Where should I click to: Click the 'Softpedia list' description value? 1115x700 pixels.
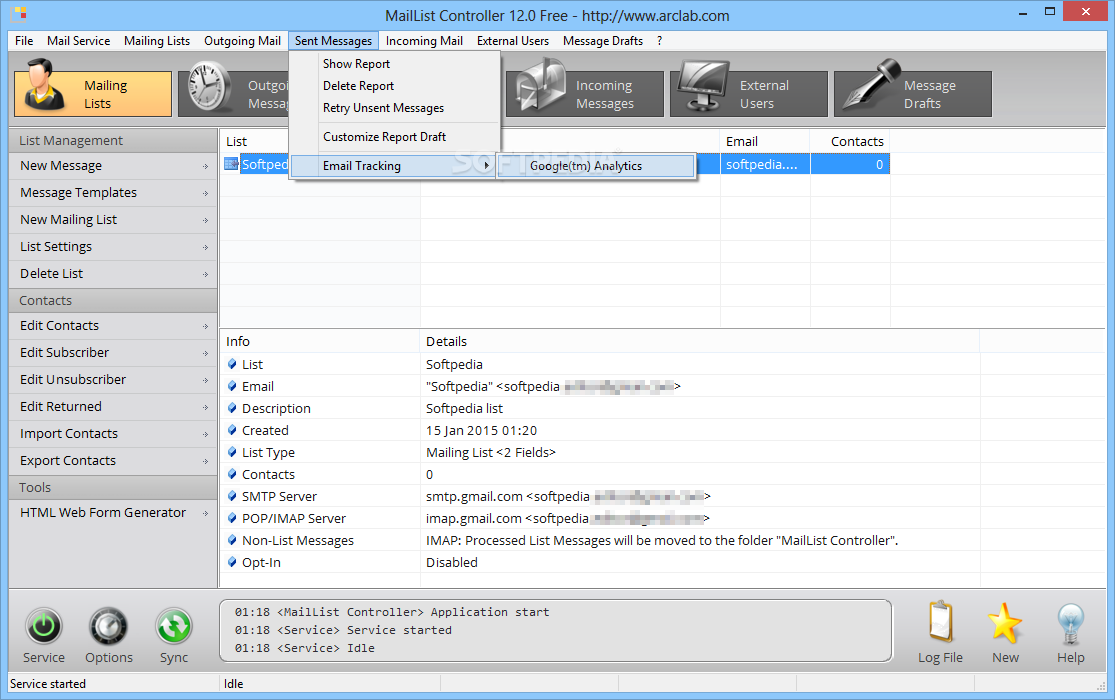coord(464,408)
